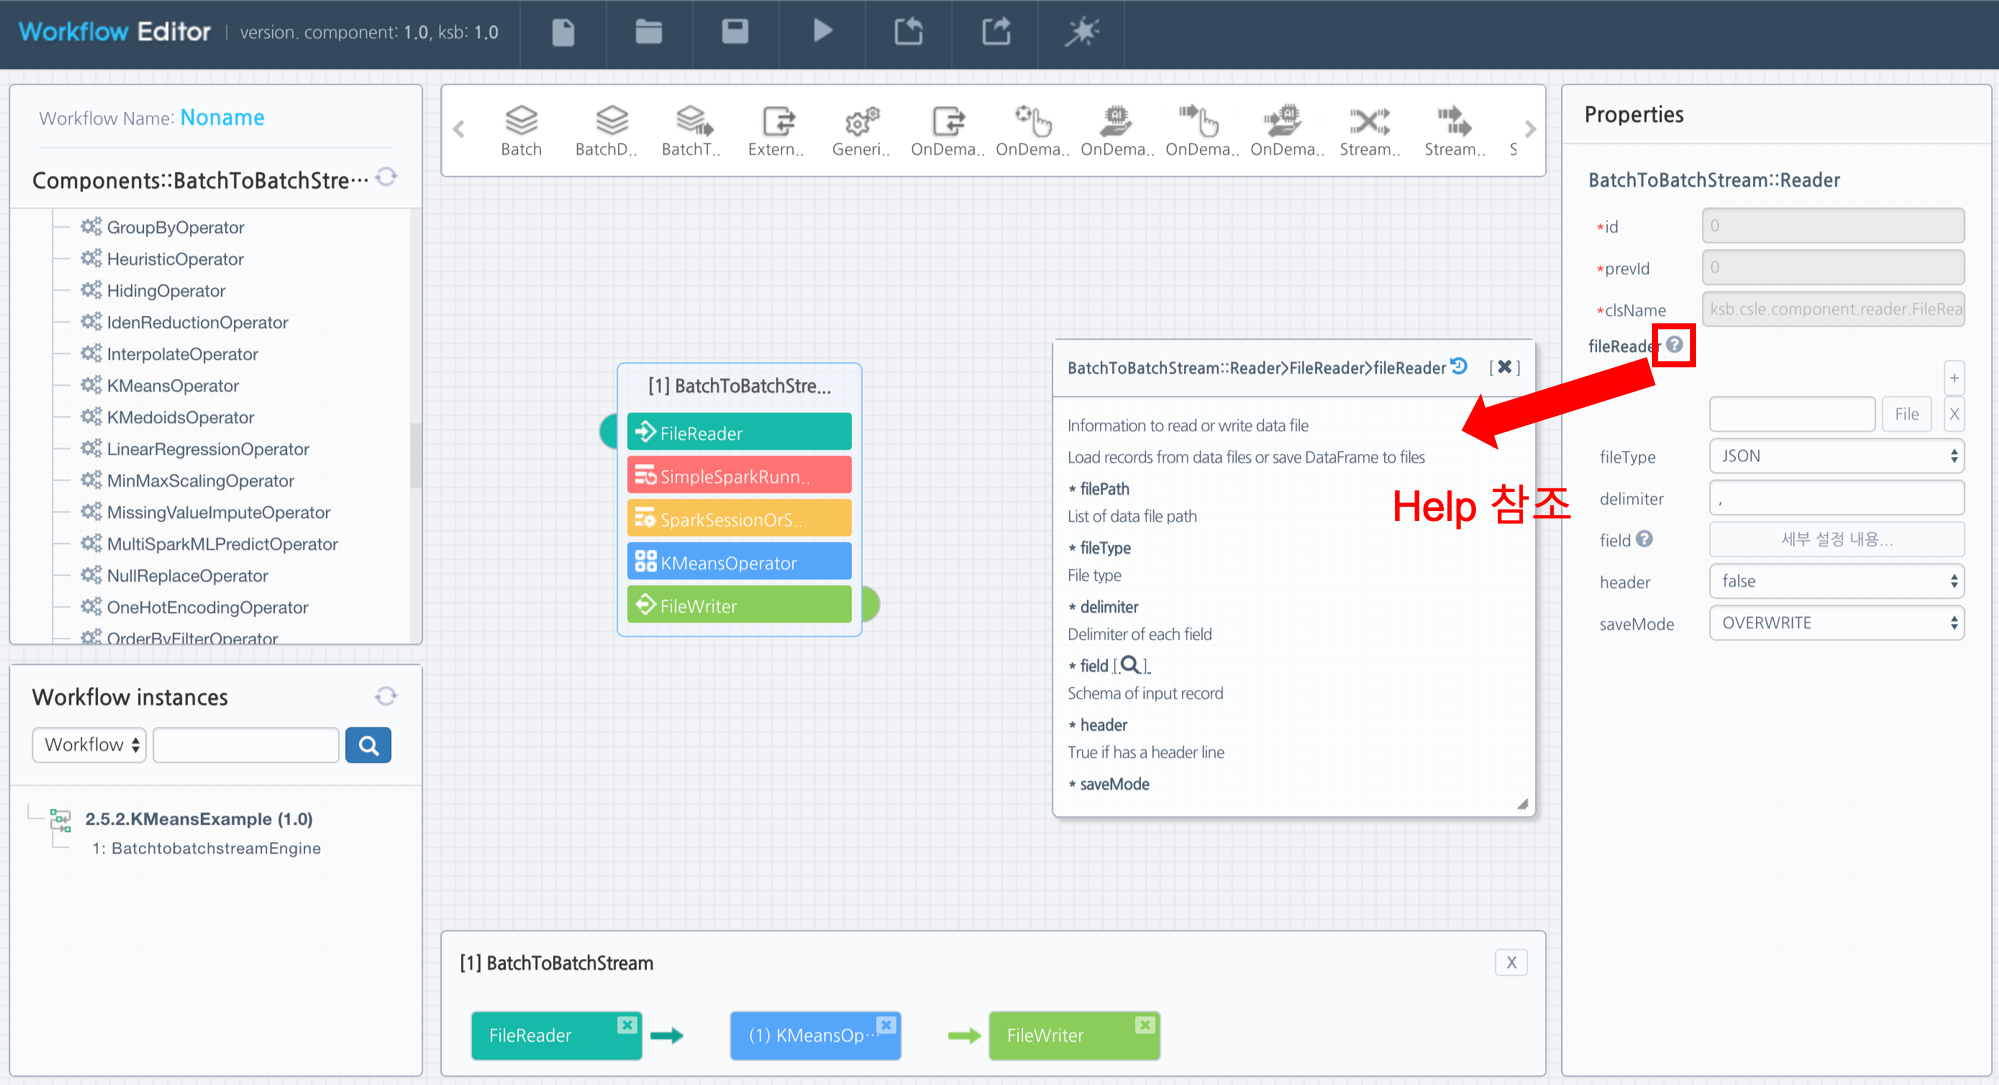Image resolution: width=1999 pixels, height=1085 pixels.
Task: Select GroupByOperator in component tree
Action: 175,227
